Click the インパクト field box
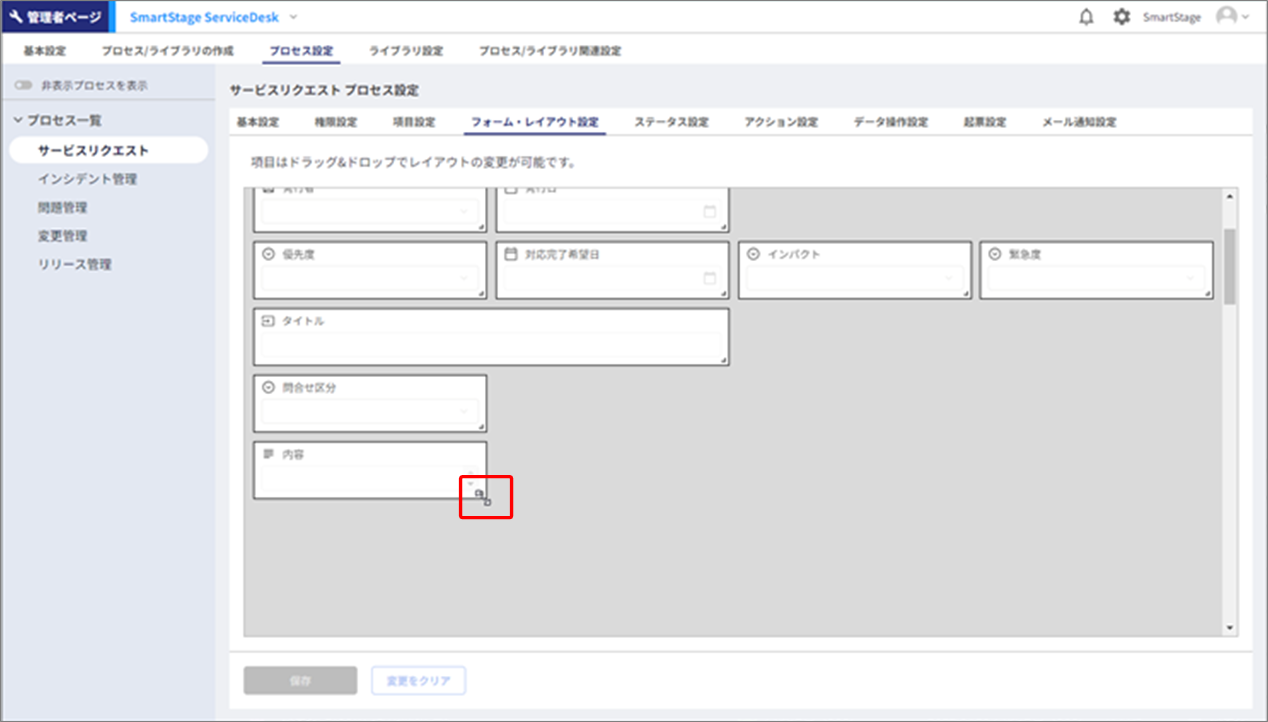This screenshot has height=722, width=1268. (855, 270)
